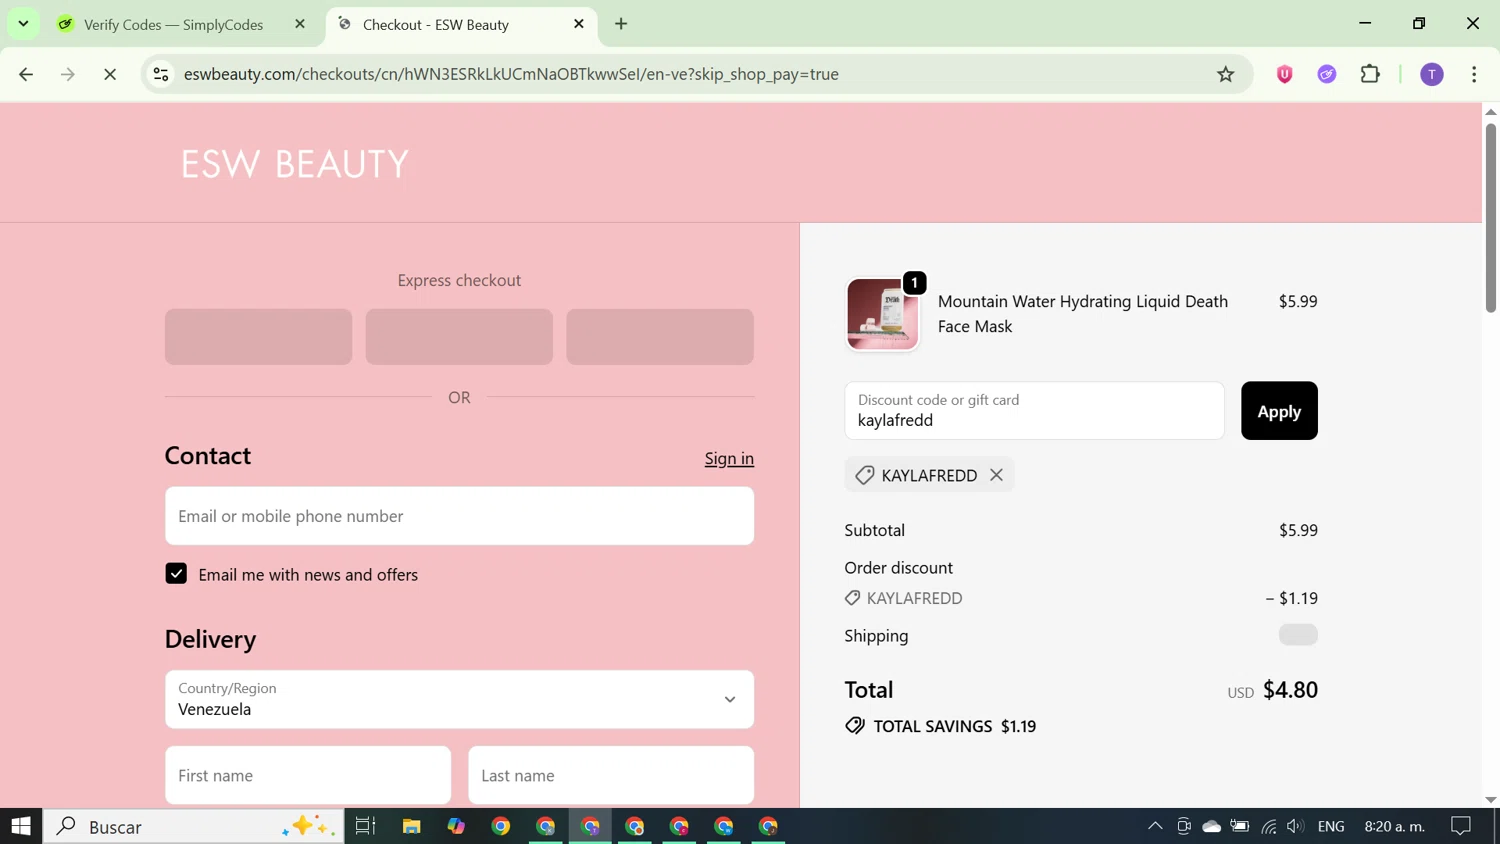Open the OneDrive cloud tray icon
1500x844 pixels.
1211,826
